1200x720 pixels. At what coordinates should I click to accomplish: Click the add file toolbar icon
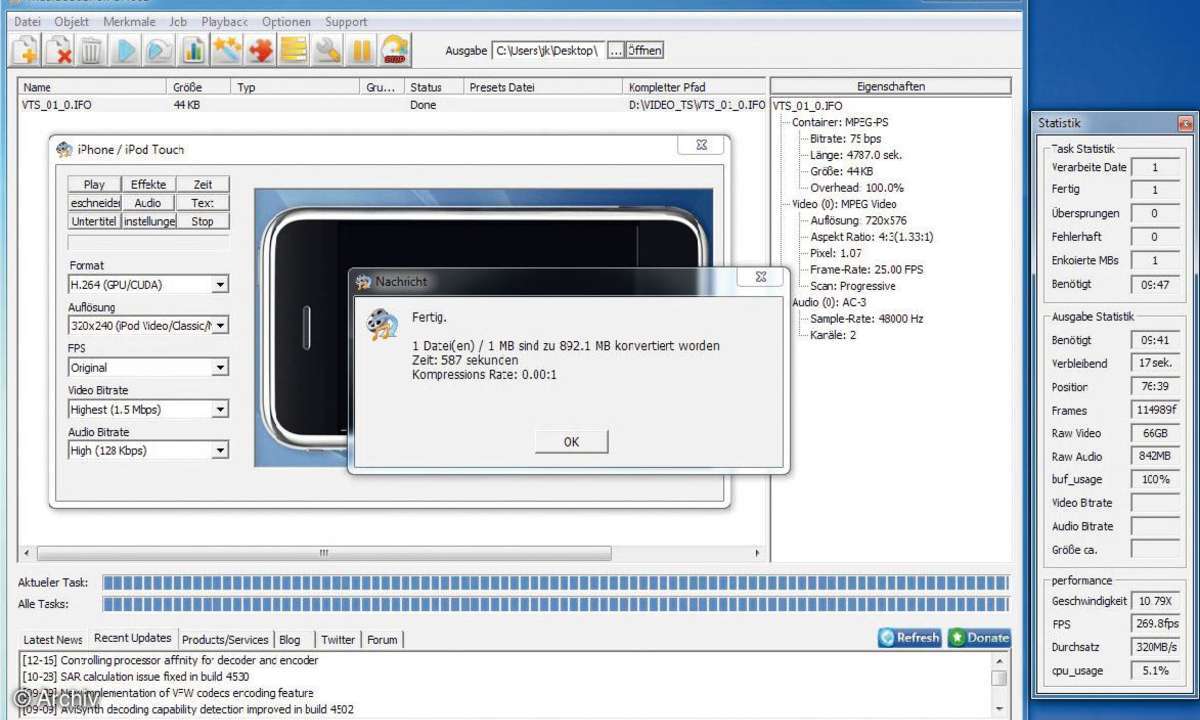(24, 50)
